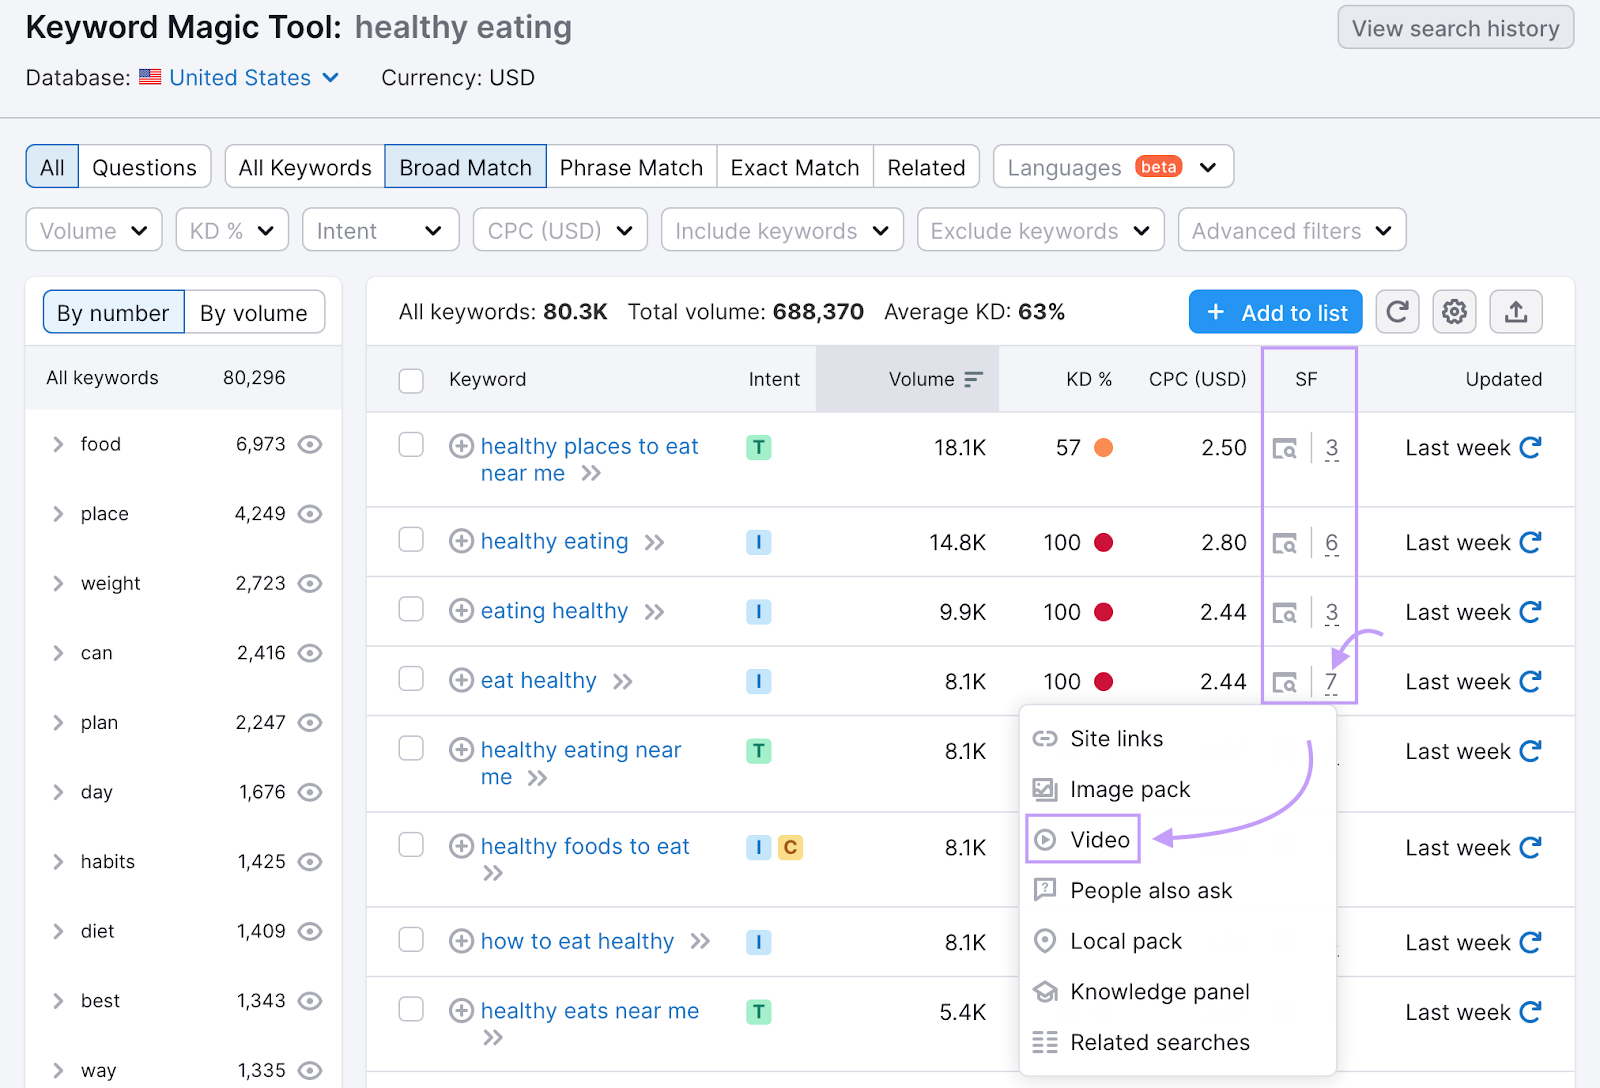Image resolution: width=1600 pixels, height=1088 pixels.
Task: Select all keywords with the header checkbox
Action: click(x=411, y=380)
